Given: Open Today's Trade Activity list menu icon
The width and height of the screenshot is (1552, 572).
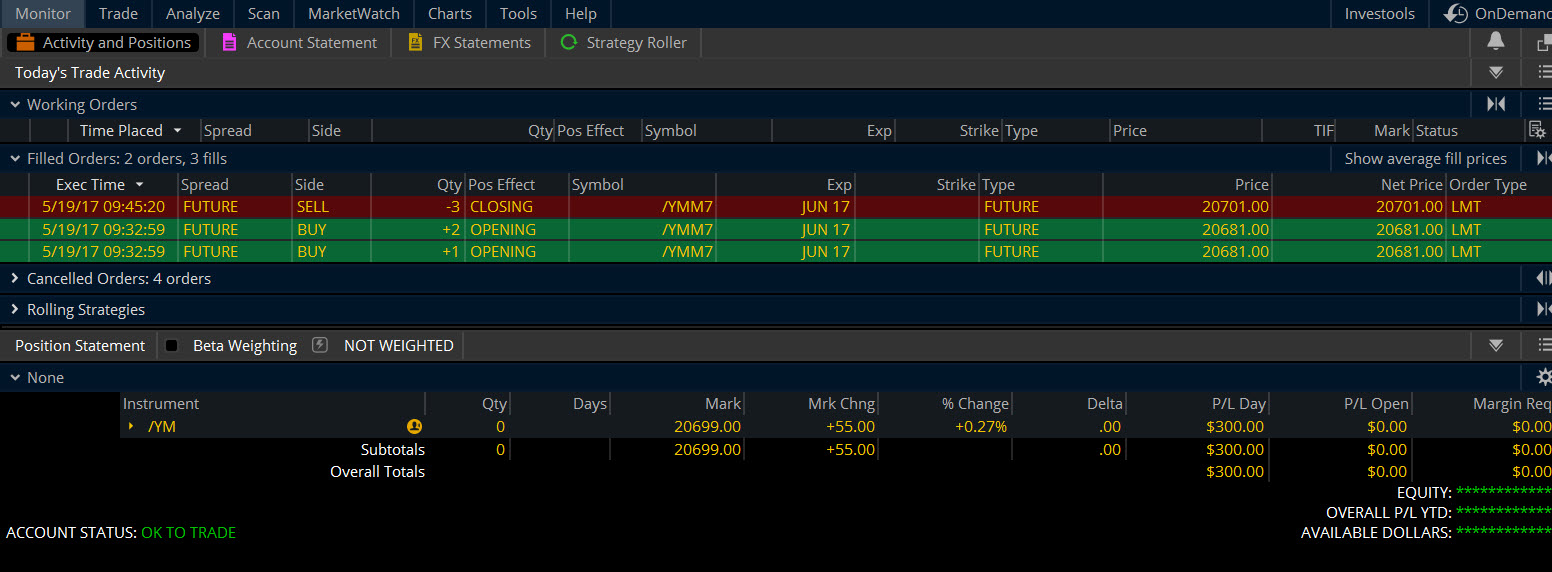Looking at the screenshot, I should [x=1544, y=72].
